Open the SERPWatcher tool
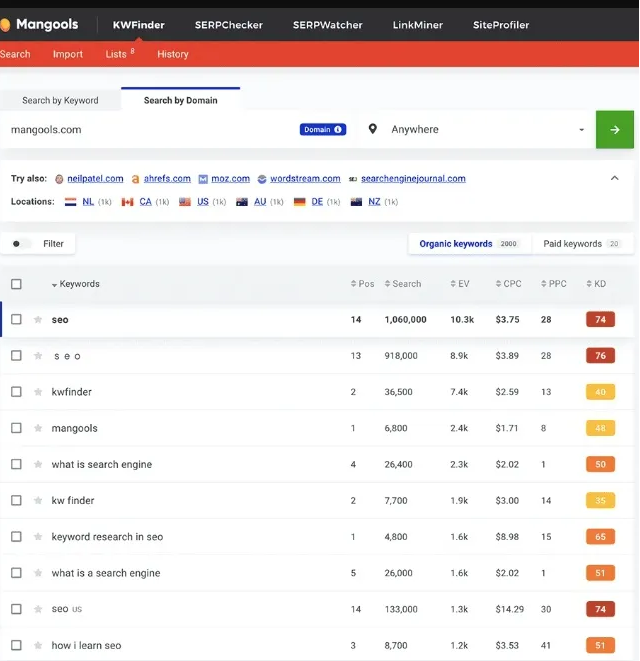This screenshot has width=640, height=661. tap(328, 25)
